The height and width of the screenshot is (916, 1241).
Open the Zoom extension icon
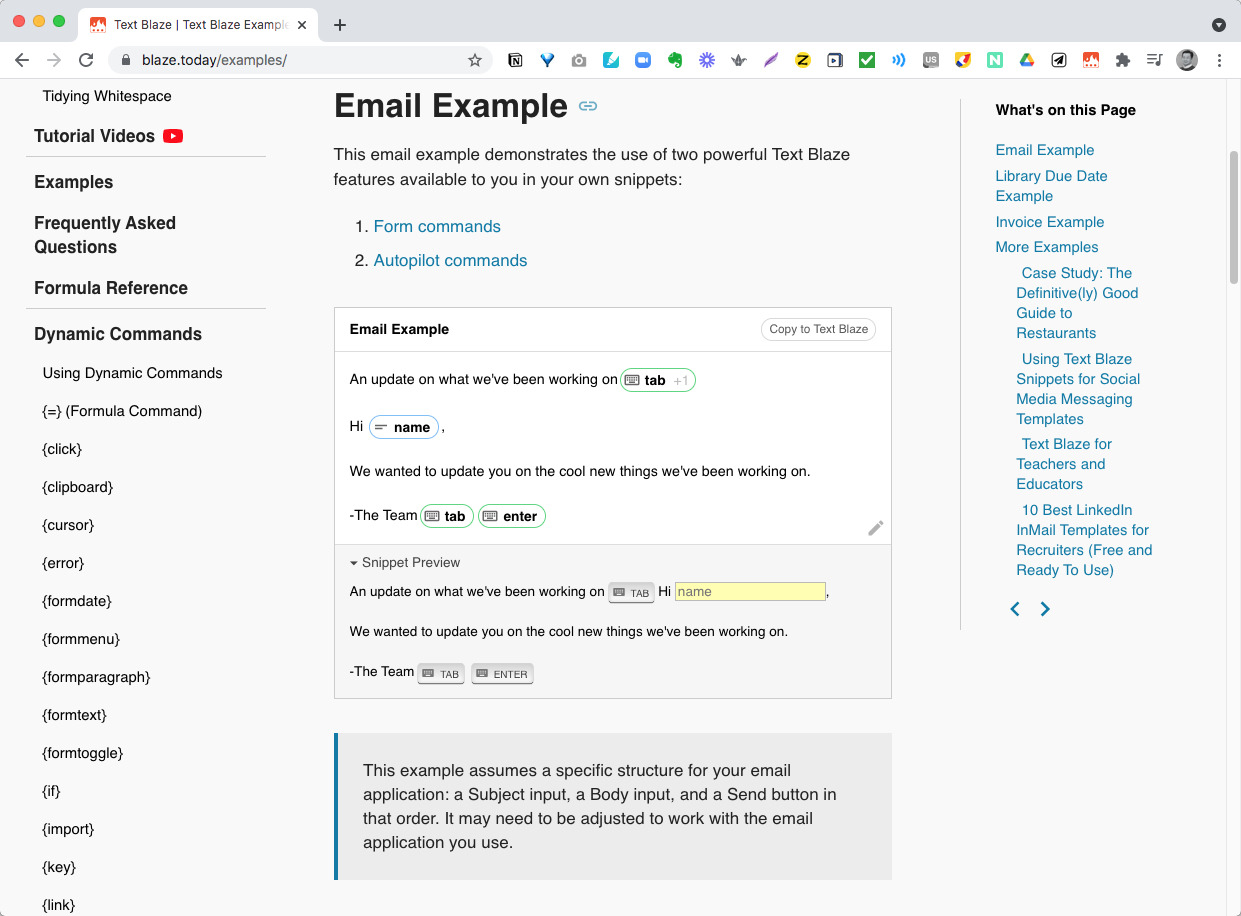tap(643, 60)
